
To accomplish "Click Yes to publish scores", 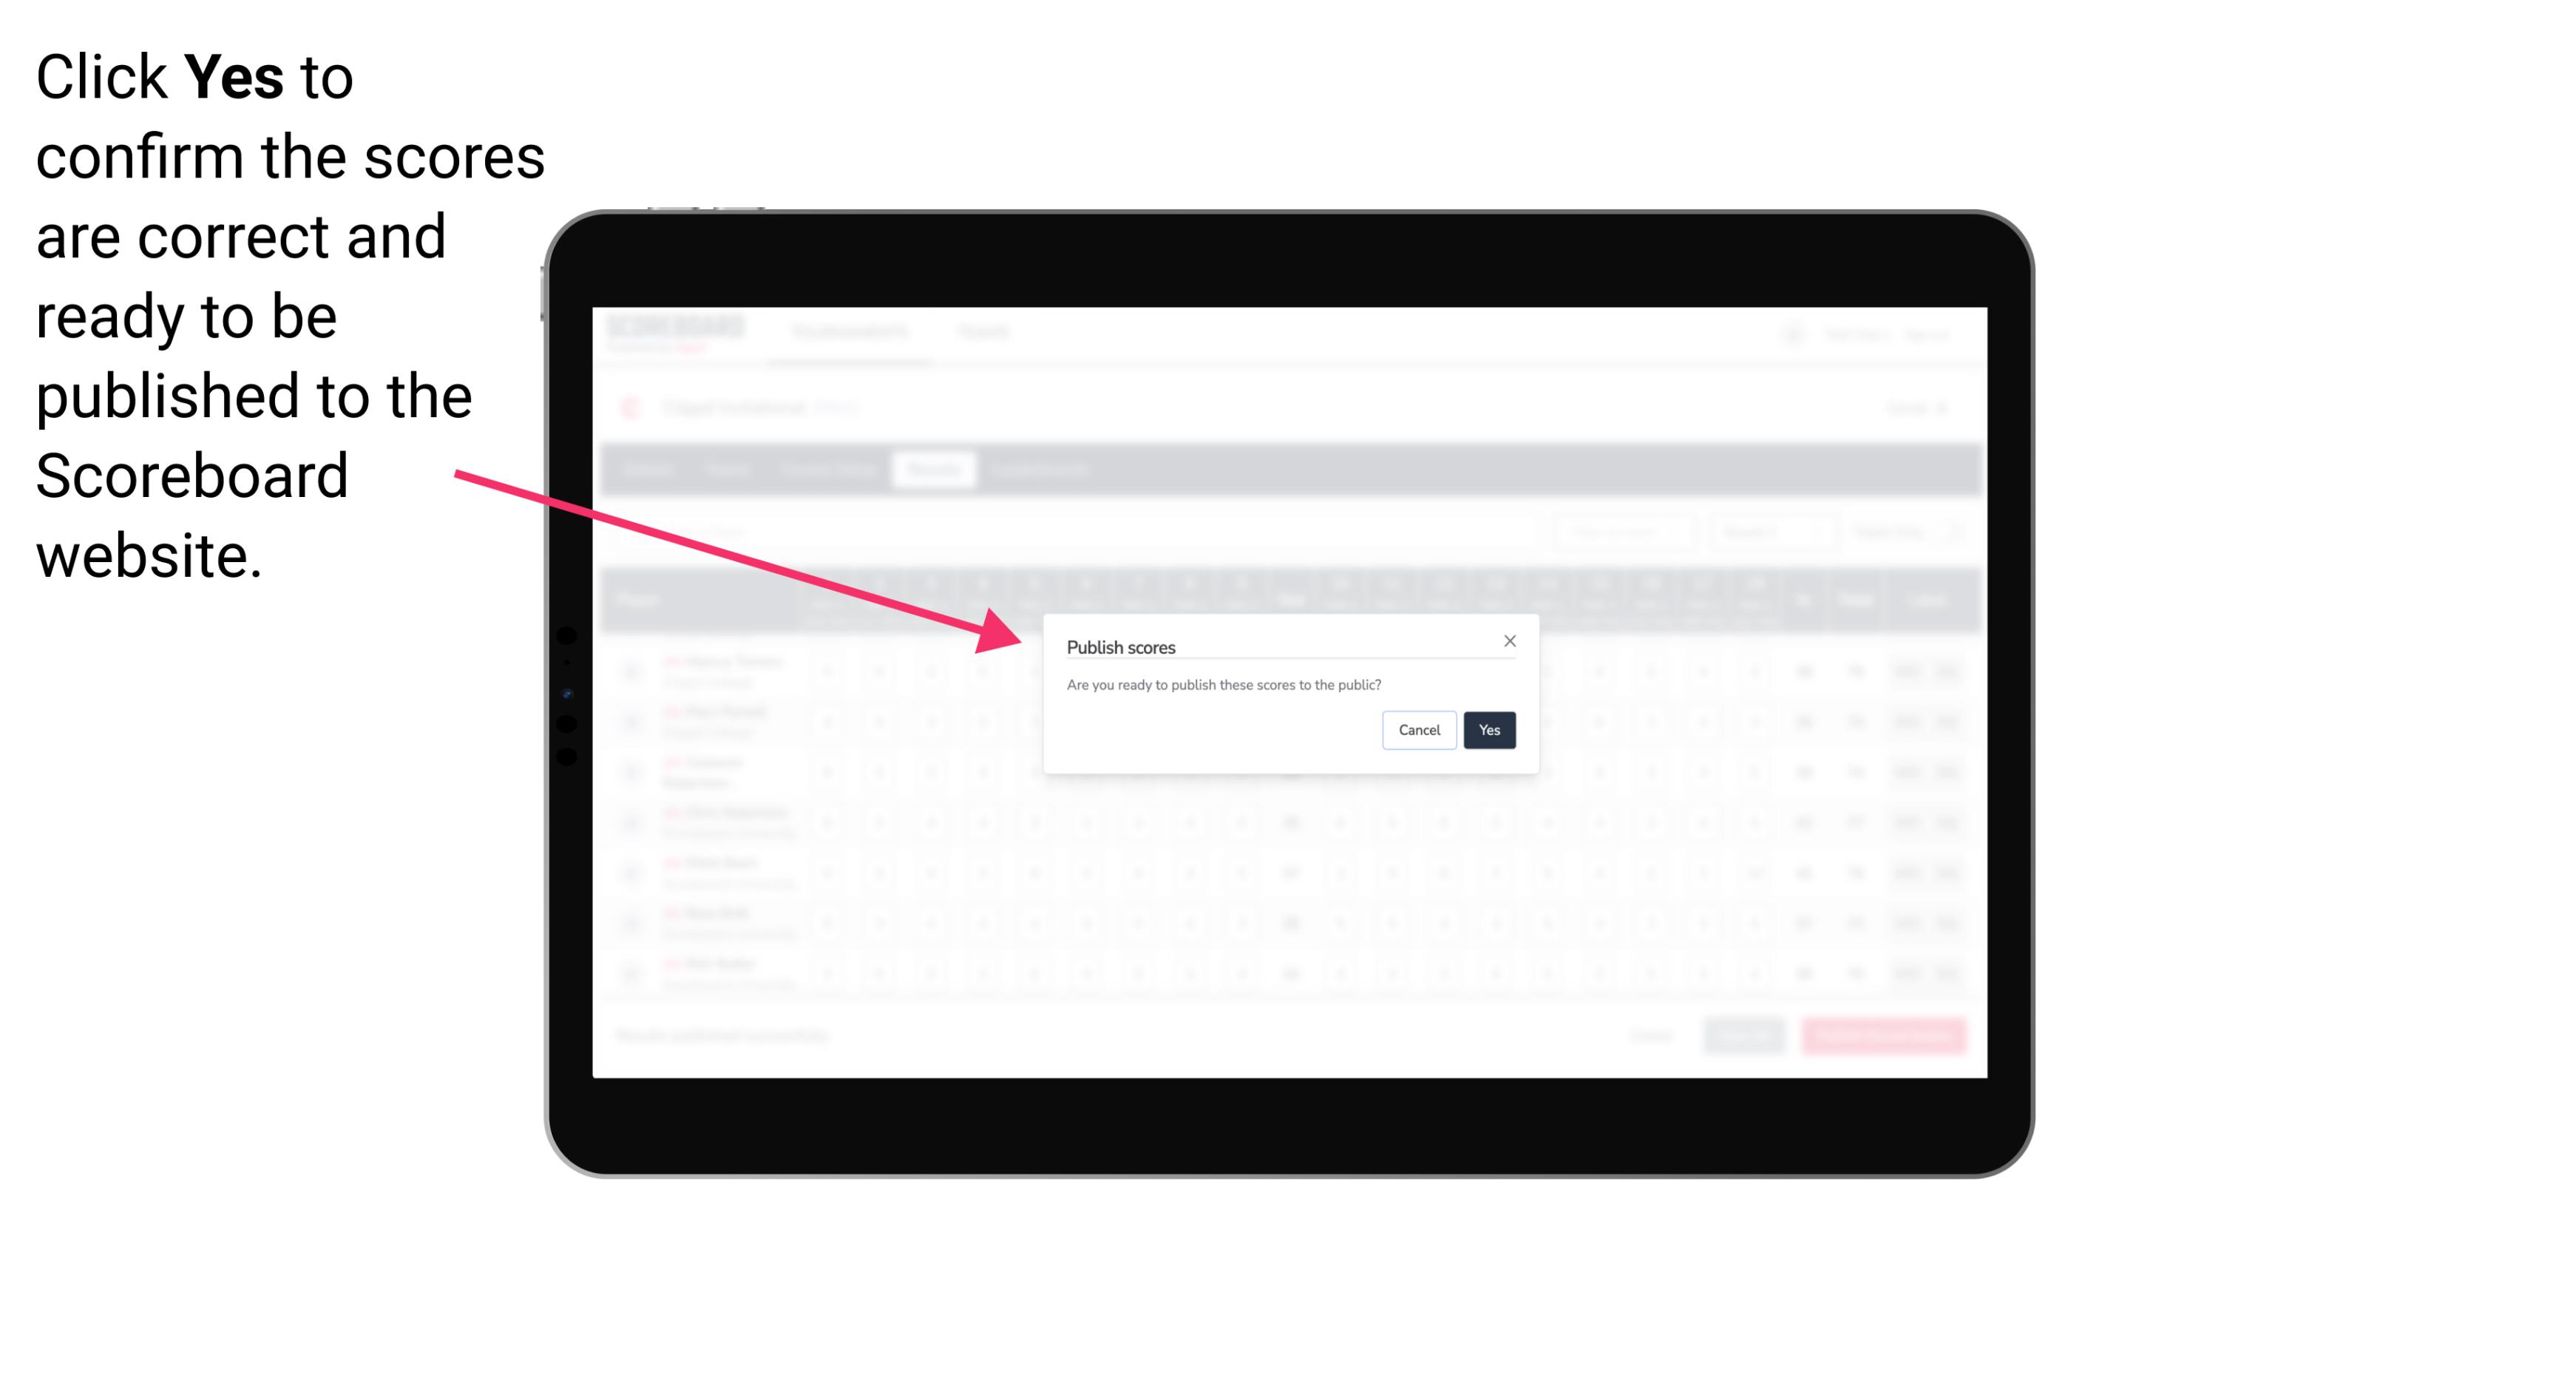I will [x=1488, y=729].
